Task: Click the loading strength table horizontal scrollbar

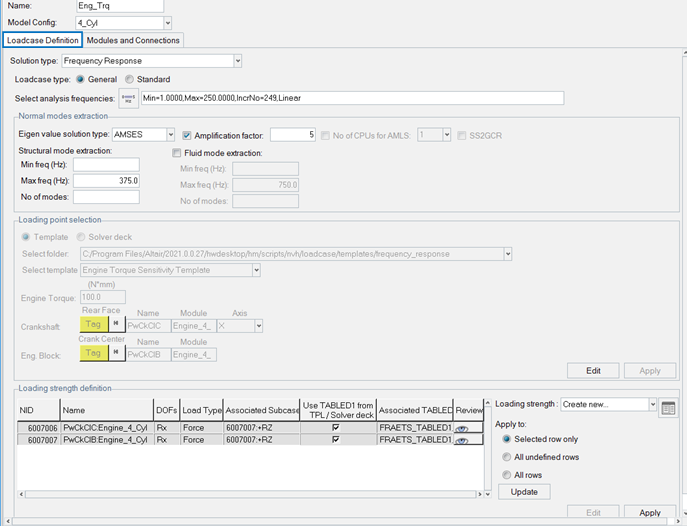Action: pyautogui.click(x=250, y=494)
